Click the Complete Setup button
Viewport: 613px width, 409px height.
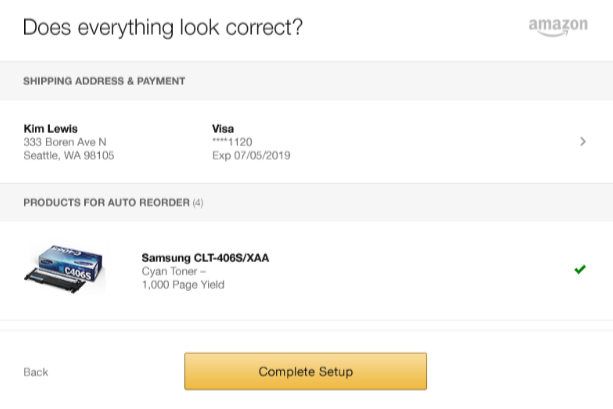tap(305, 371)
